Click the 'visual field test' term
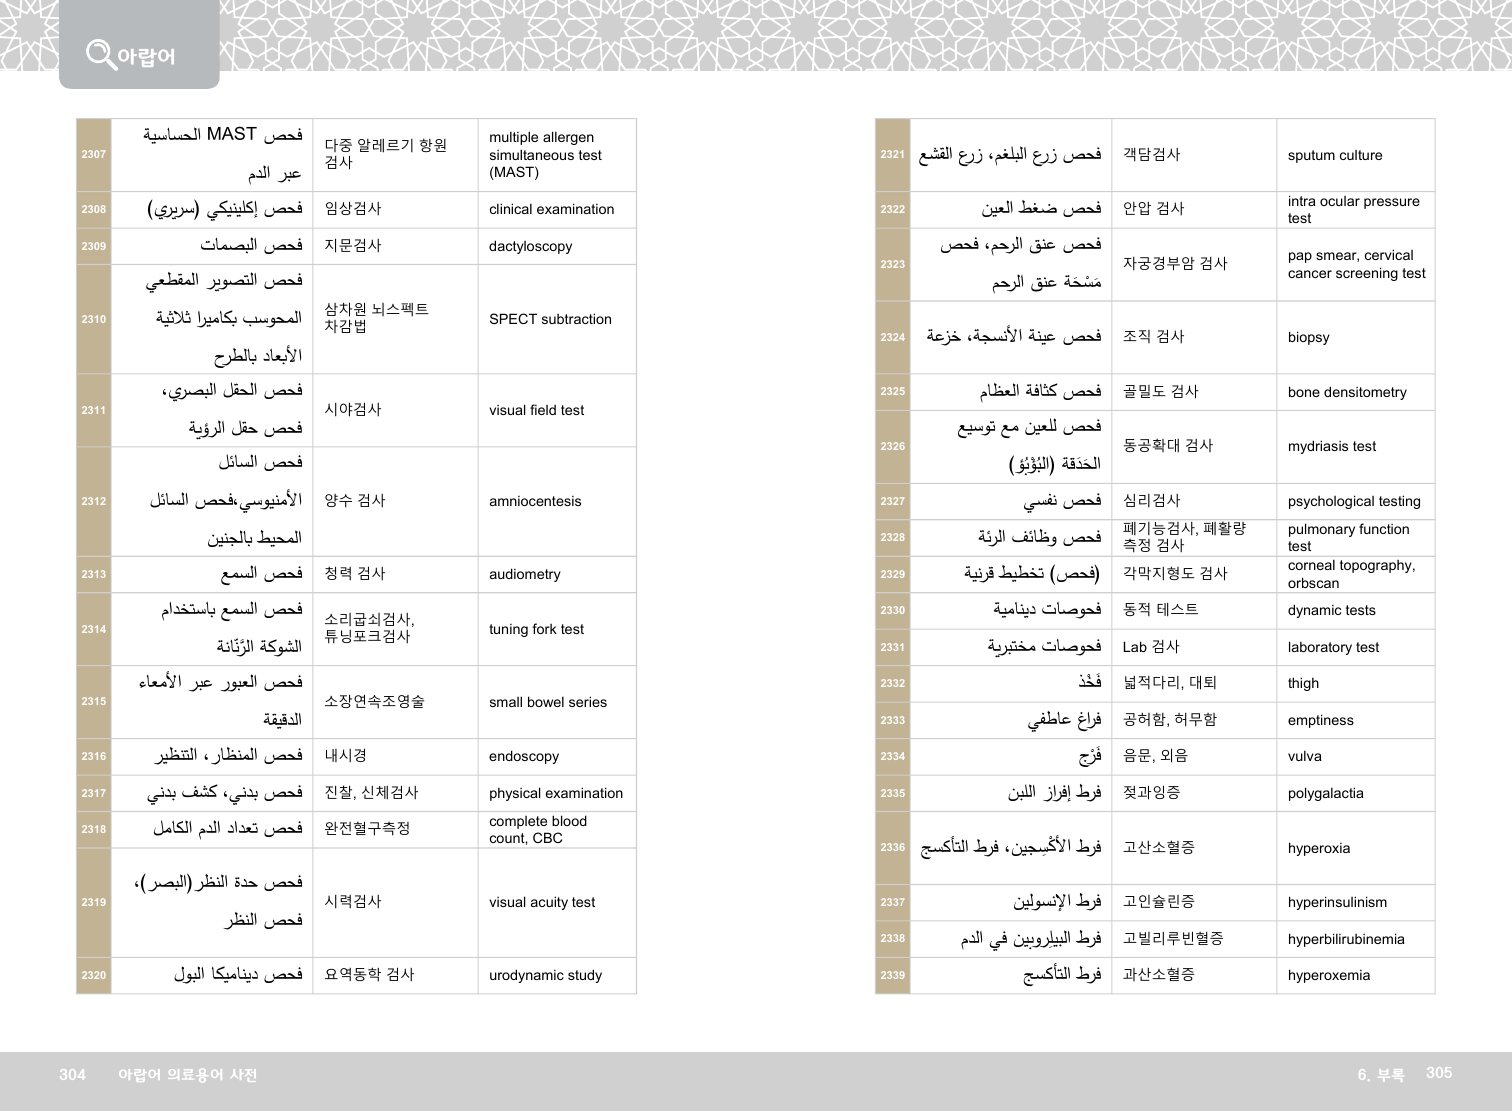The width and height of the screenshot is (1512, 1111). [x=536, y=411]
